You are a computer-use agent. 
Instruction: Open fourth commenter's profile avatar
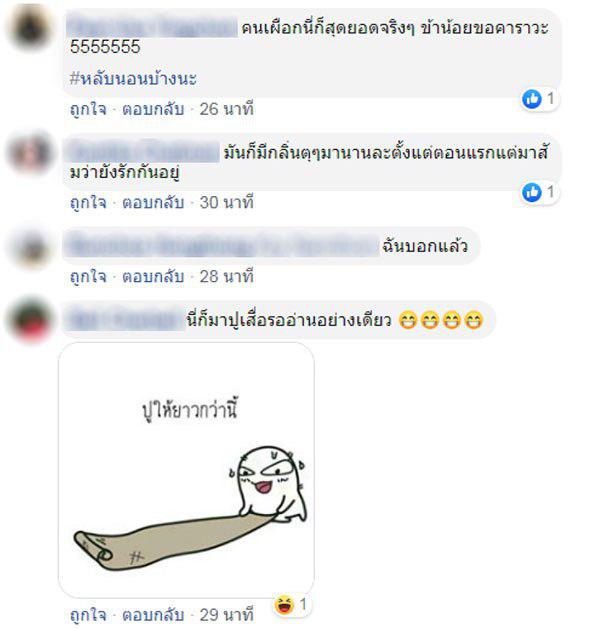pyautogui.click(x=29, y=320)
